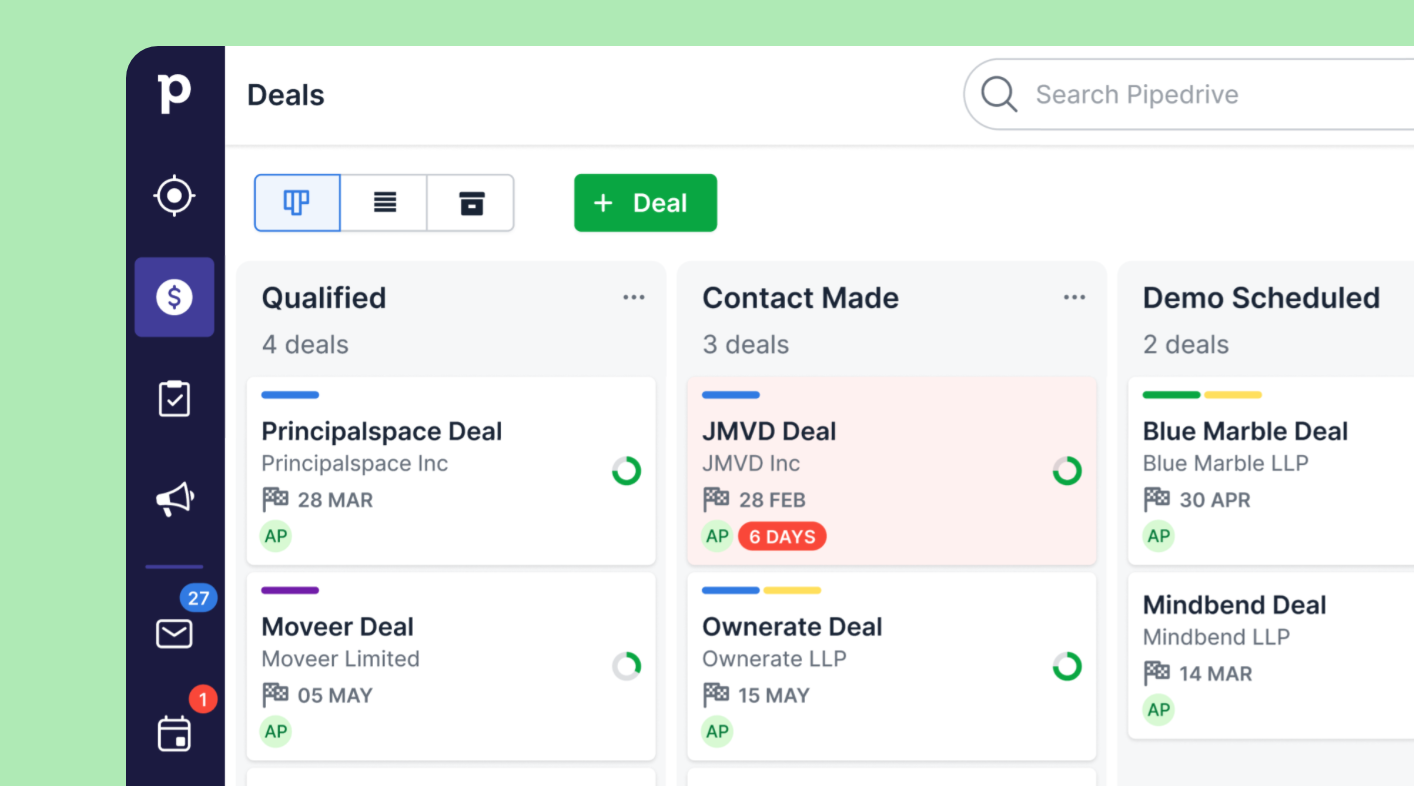Click the Principalspace Deal progress ring
Viewport: 1416px width, 790px height.
point(627,471)
